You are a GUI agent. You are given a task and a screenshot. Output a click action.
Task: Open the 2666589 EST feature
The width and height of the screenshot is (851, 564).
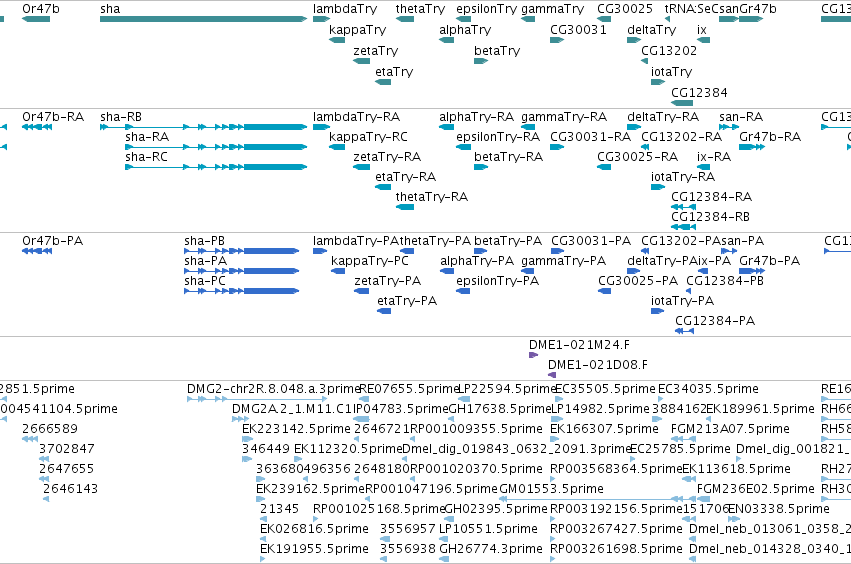[x=30, y=439]
